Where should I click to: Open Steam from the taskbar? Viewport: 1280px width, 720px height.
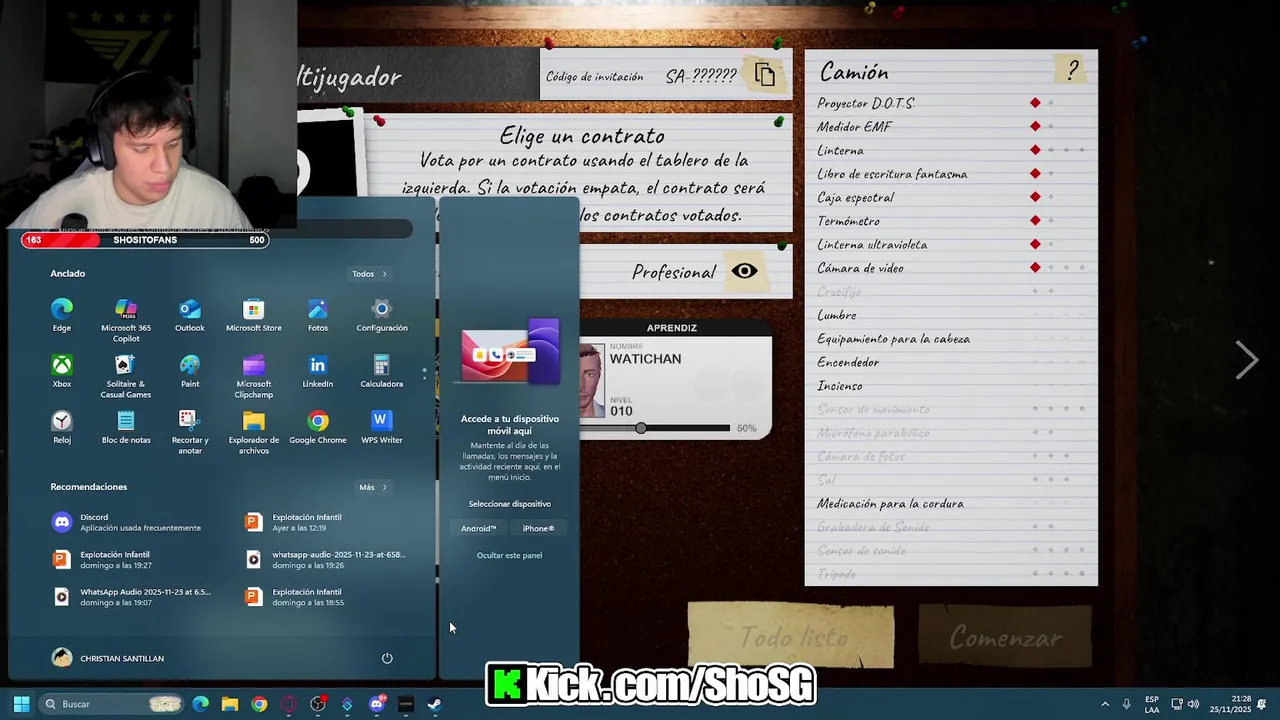[x=435, y=704]
